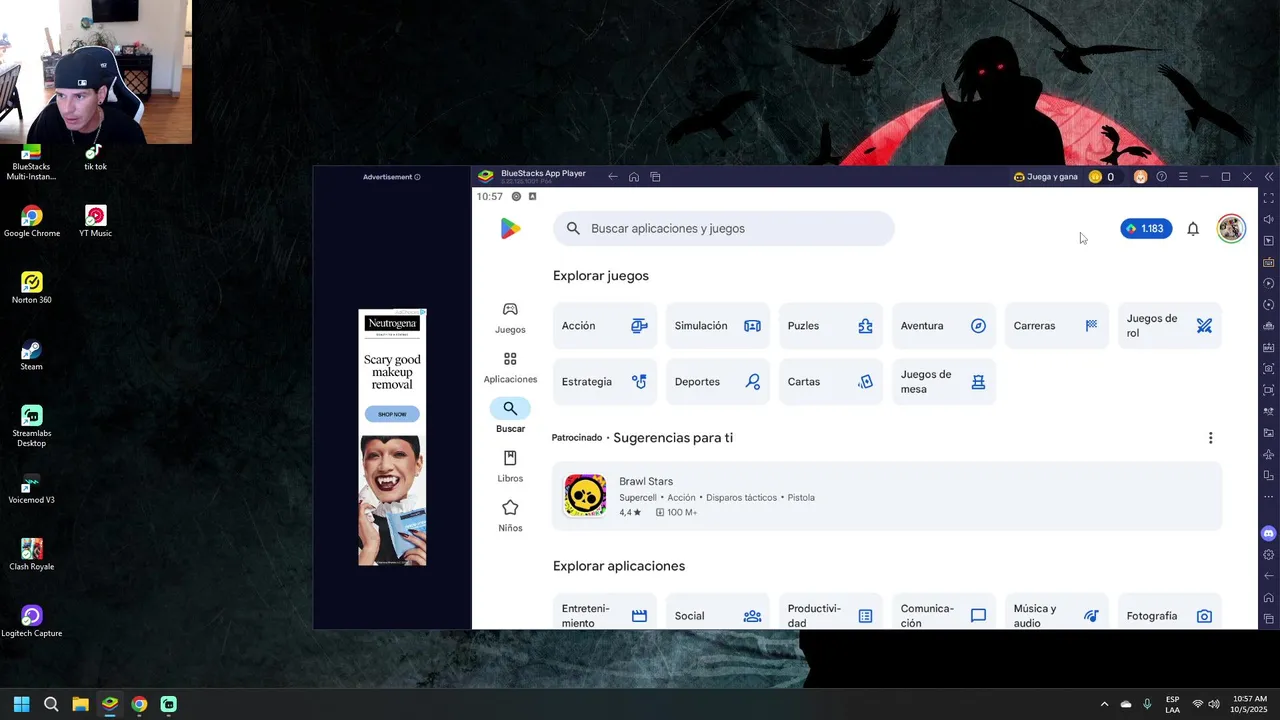Open BlueStacks settings gear
This screenshot has height=720, width=1280.
1269,555
